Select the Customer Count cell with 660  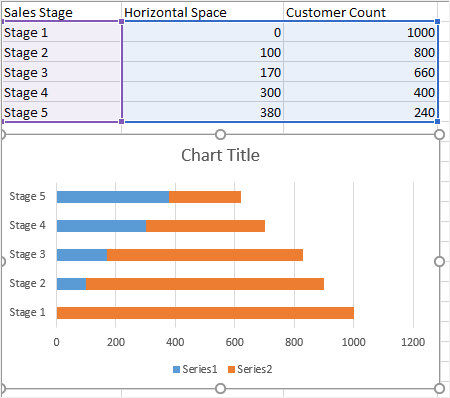360,72
